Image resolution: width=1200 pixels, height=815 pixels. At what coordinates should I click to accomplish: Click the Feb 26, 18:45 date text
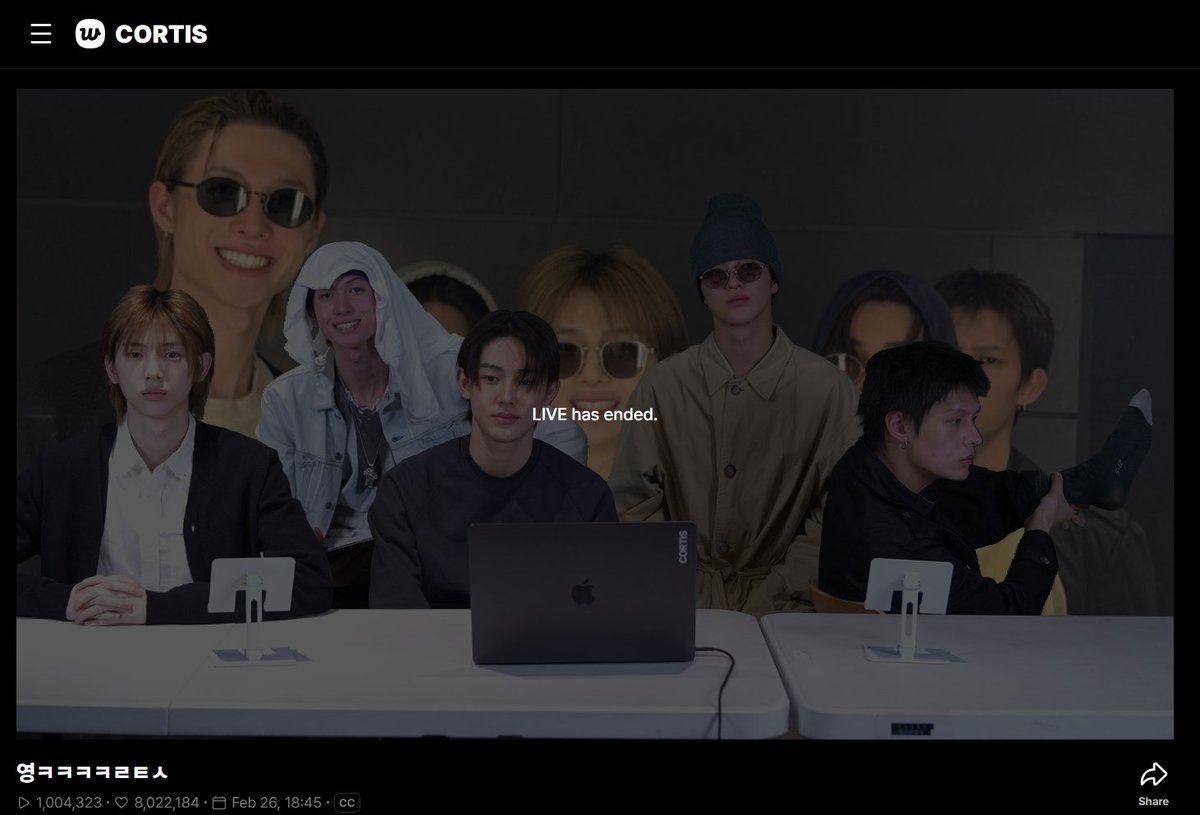(276, 802)
